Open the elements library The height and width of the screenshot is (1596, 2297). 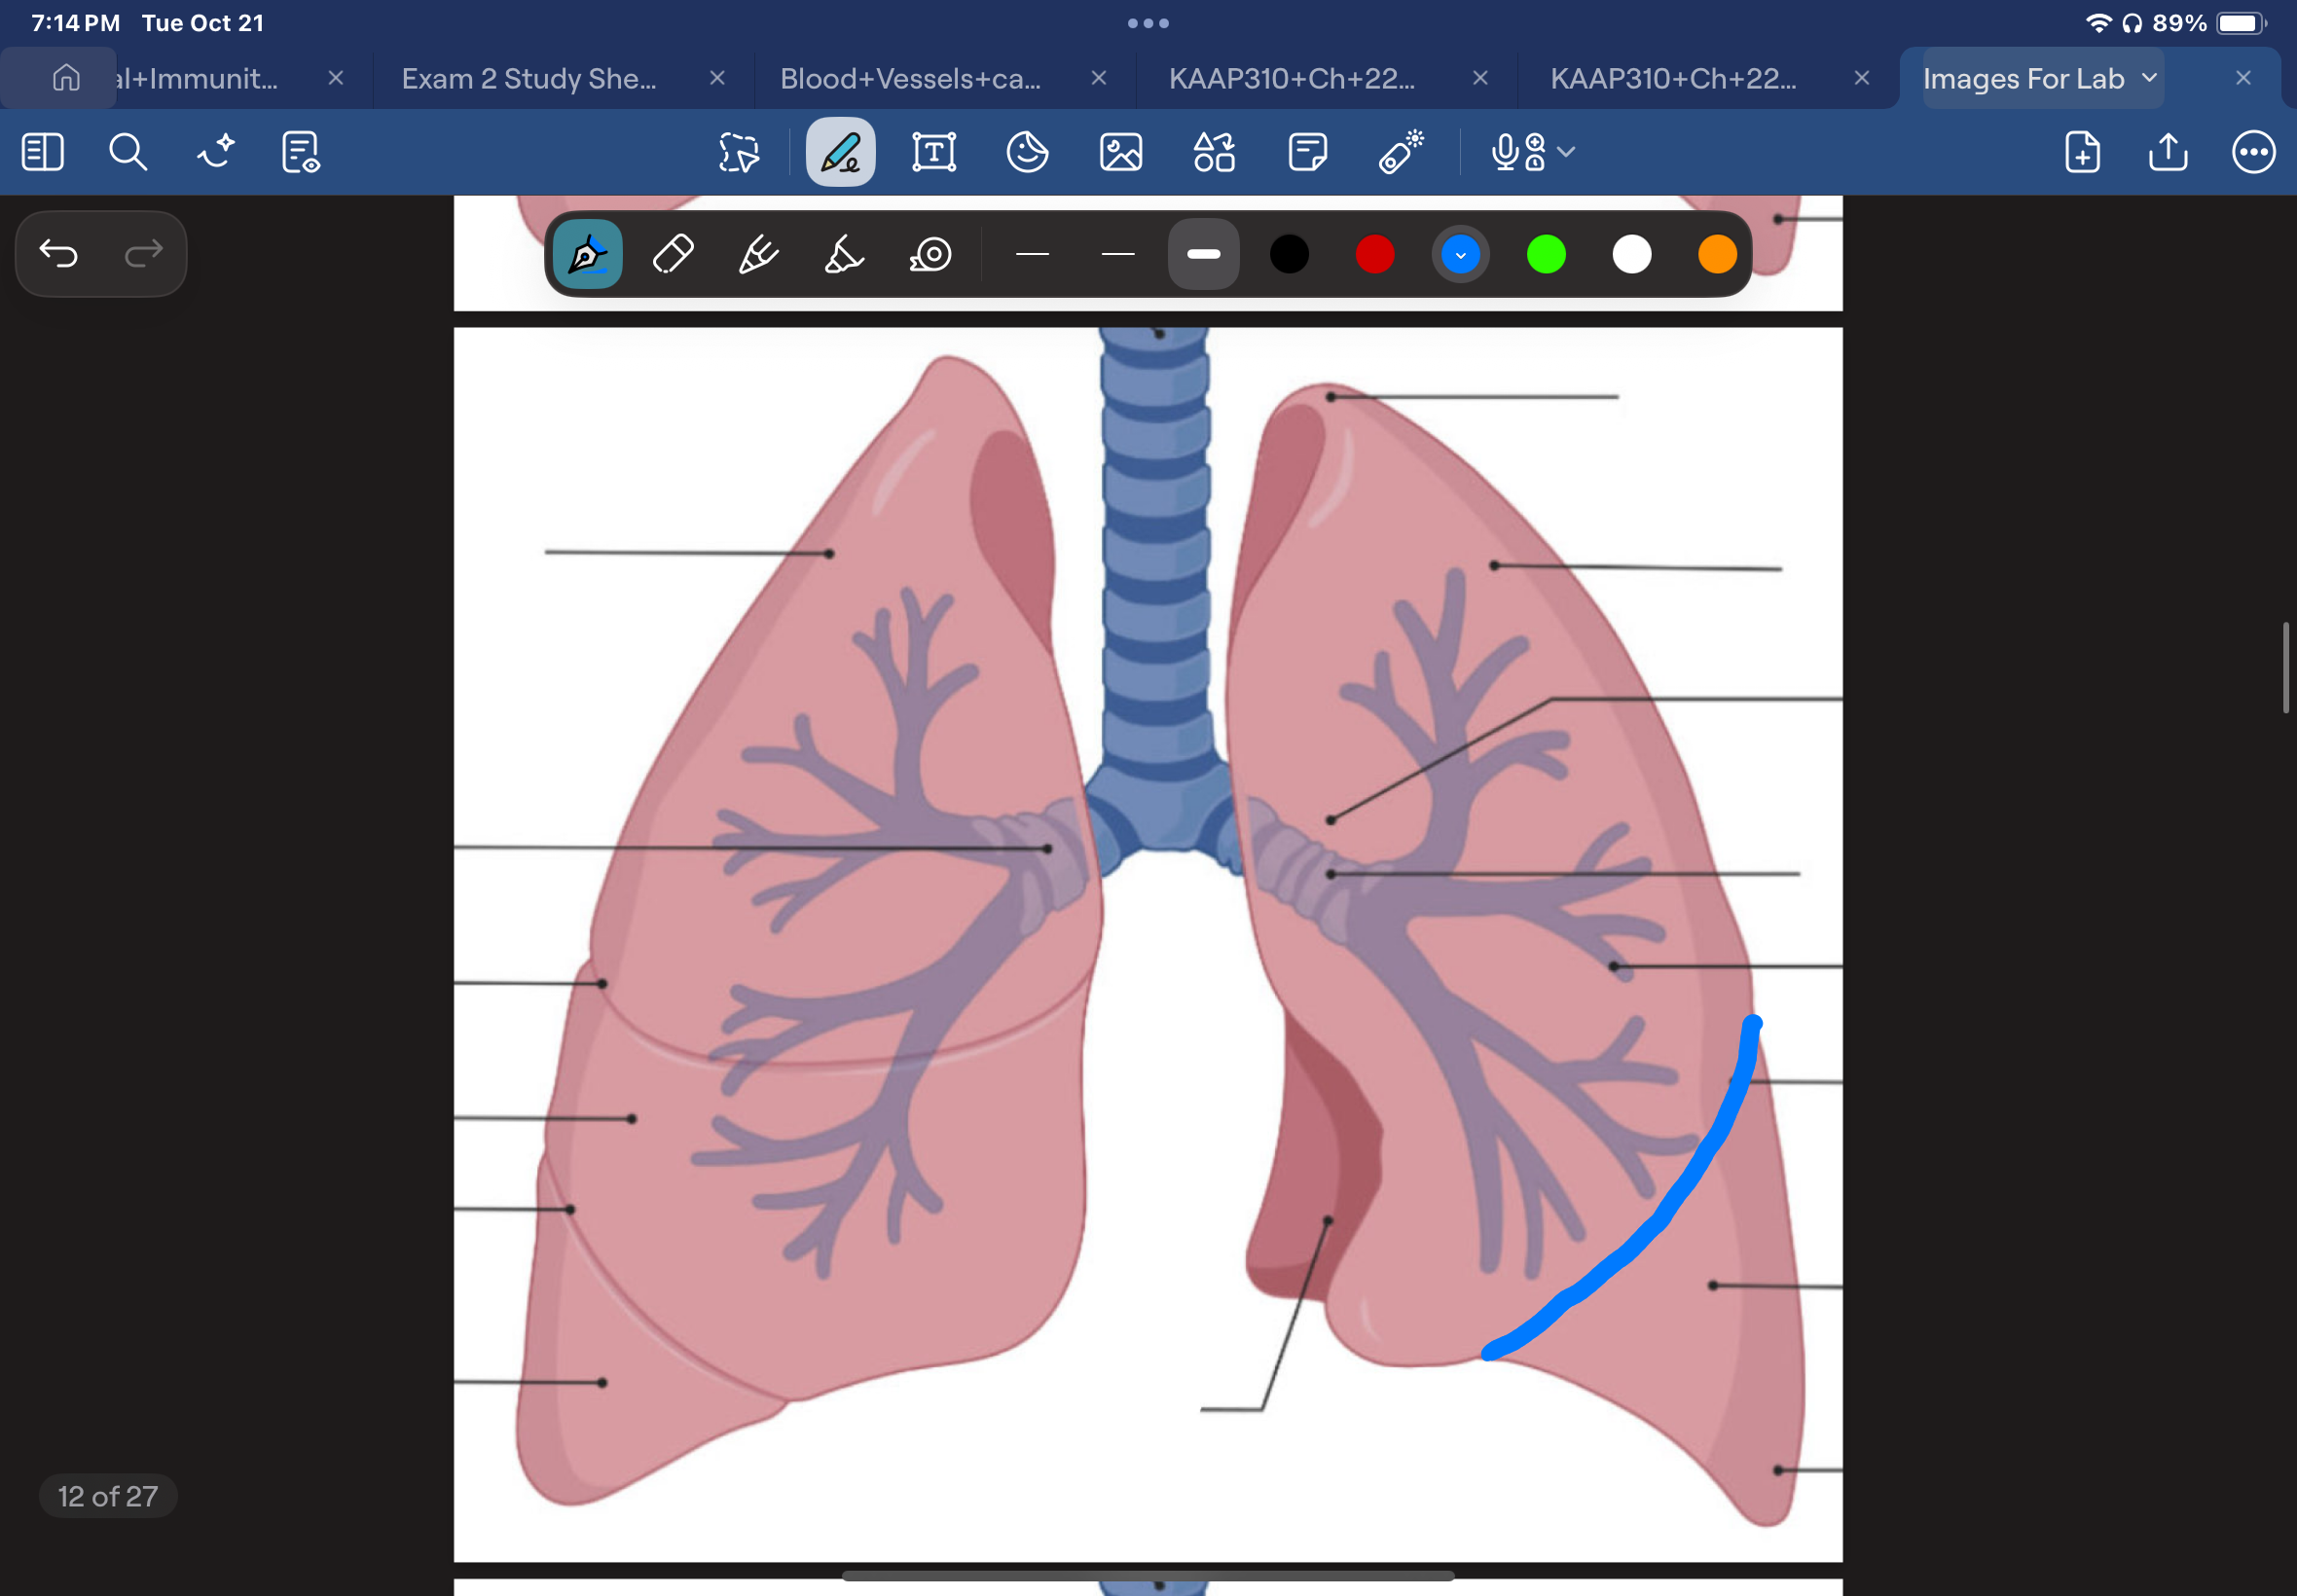pos(1213,152)
